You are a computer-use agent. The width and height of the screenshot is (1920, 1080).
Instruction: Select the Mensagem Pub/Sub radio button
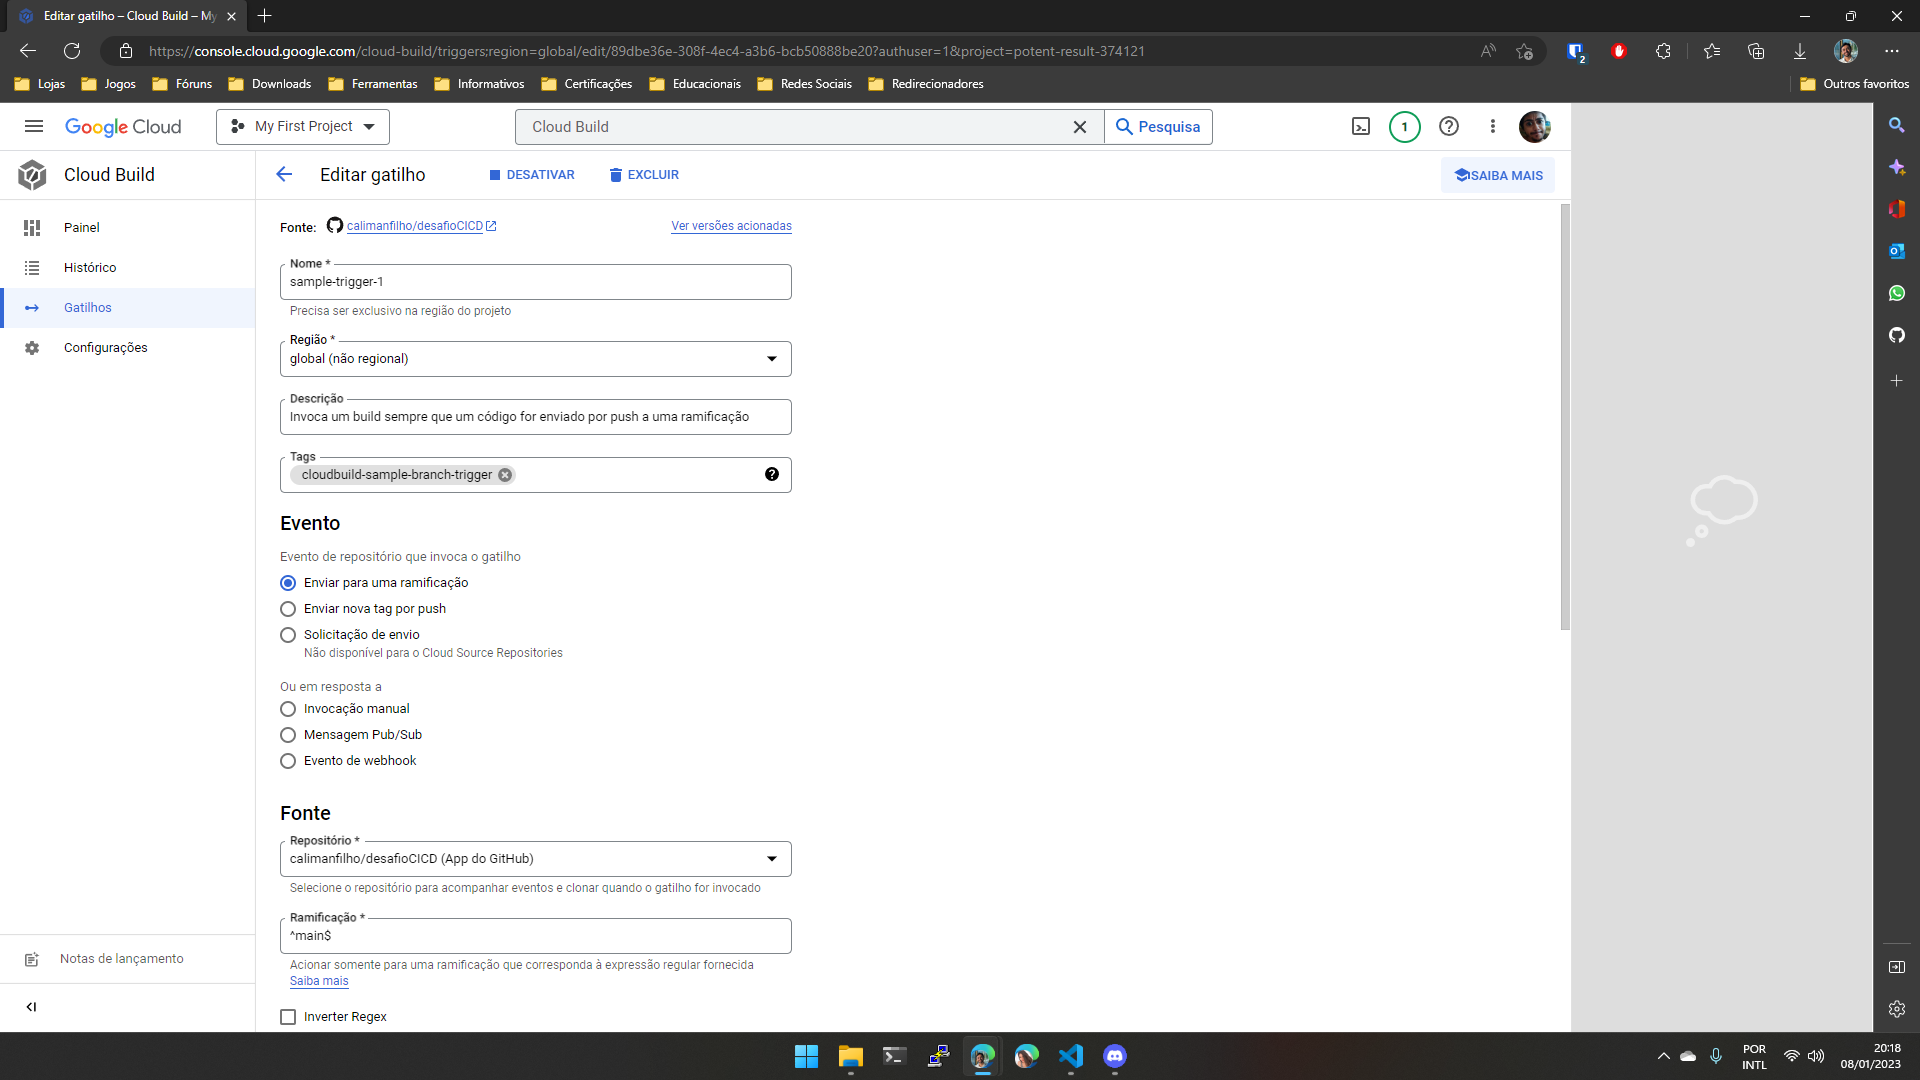(287, 735)
